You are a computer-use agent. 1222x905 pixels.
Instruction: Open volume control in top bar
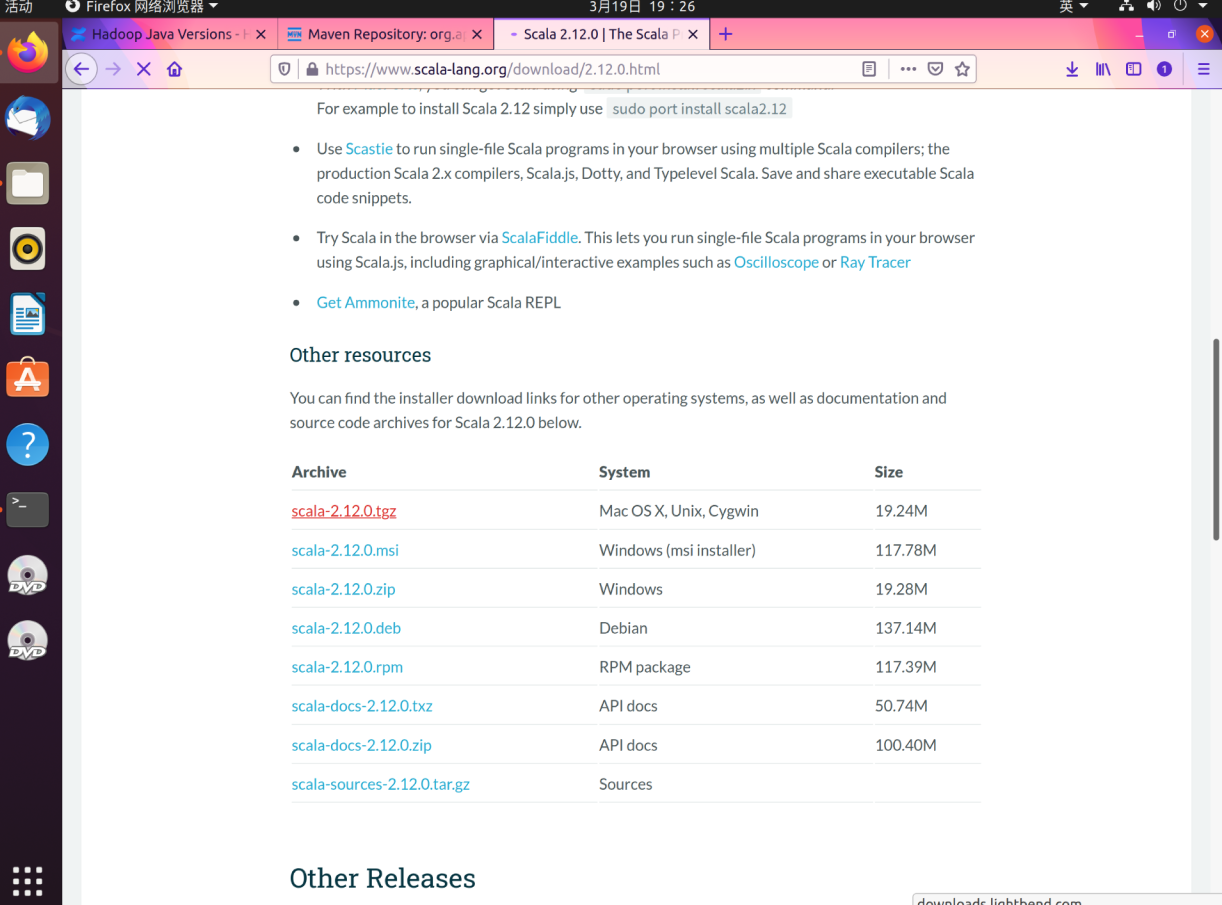pyautogui.click(x=1154, y=7)
